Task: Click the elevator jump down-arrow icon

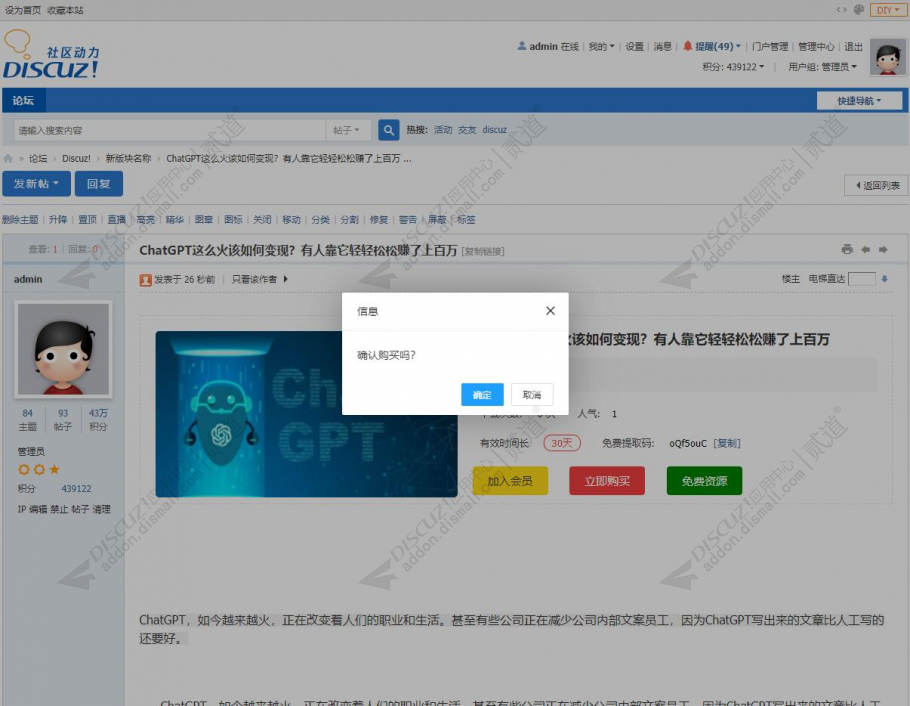Action: pyautogui.click(x=884, y=279)
